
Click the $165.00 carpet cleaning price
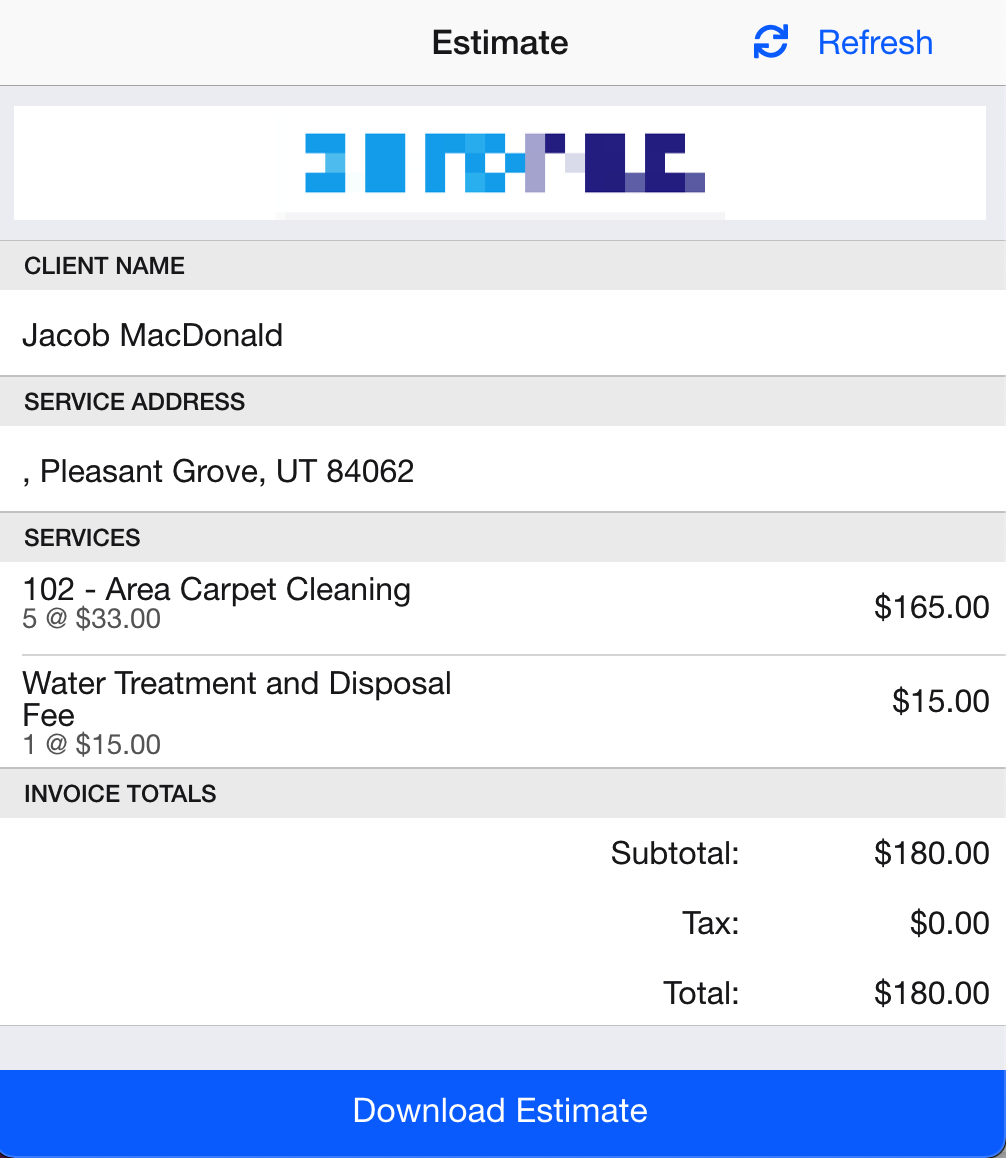931,607
